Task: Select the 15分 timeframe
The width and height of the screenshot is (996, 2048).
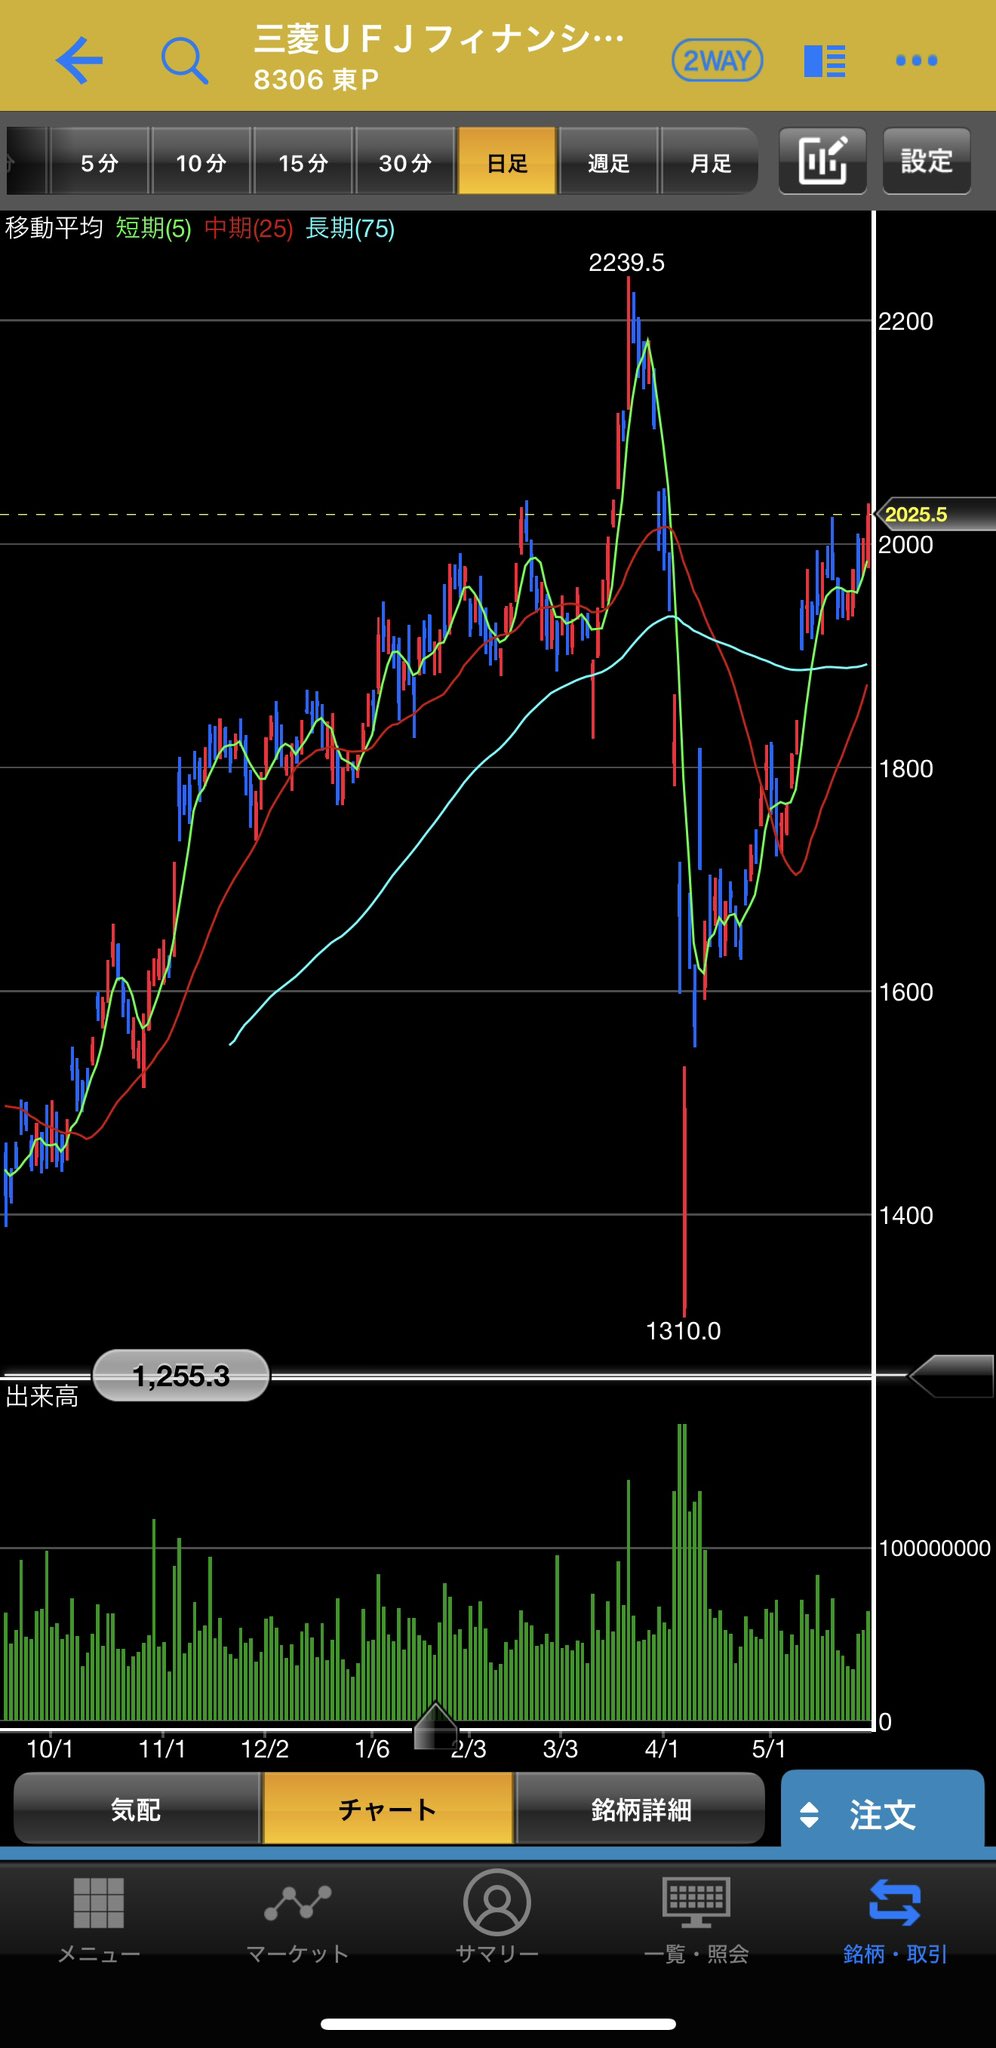Action: click(x=303, y=162)
